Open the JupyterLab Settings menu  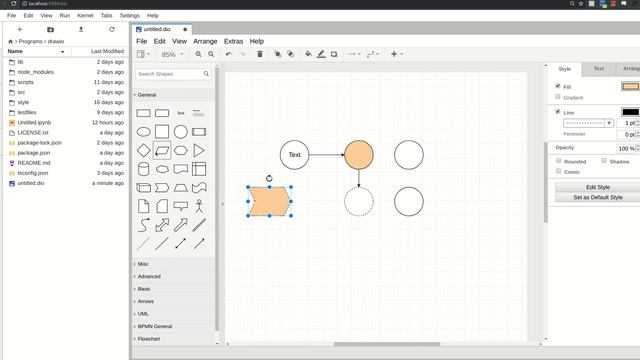coord(130,16)
